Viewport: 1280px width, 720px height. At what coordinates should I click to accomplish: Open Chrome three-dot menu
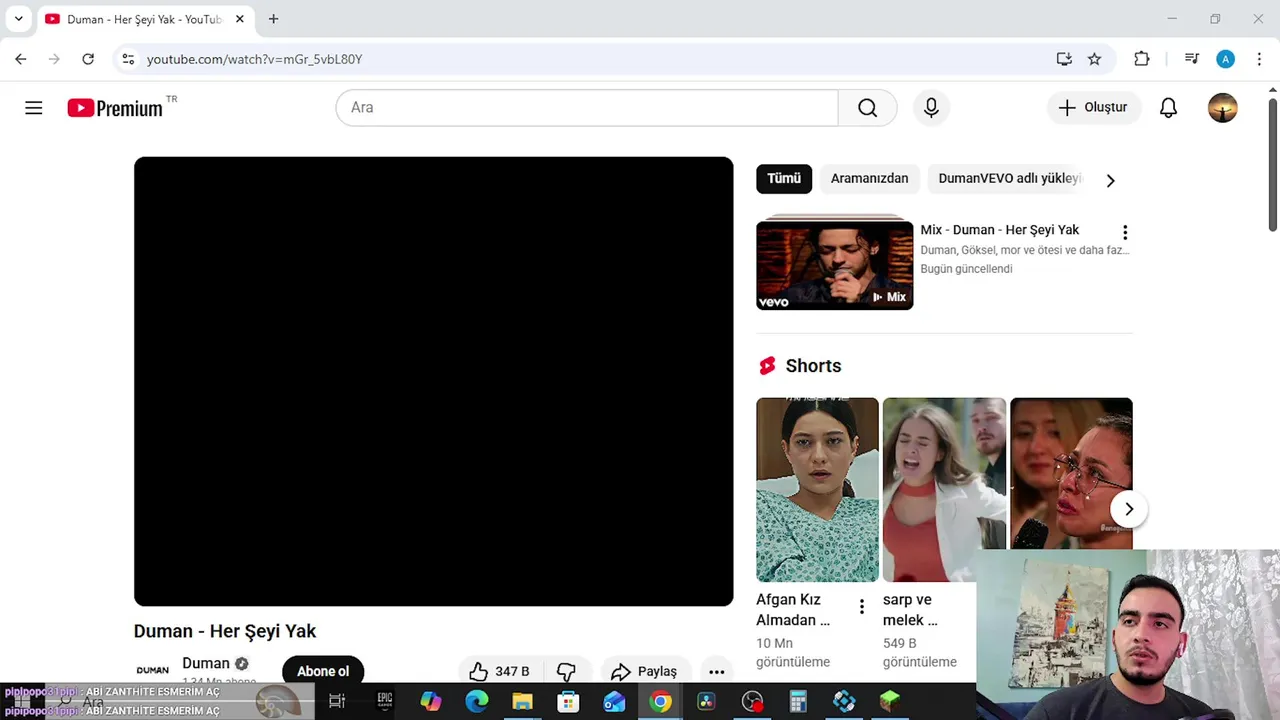click(x=1259, y=59)
